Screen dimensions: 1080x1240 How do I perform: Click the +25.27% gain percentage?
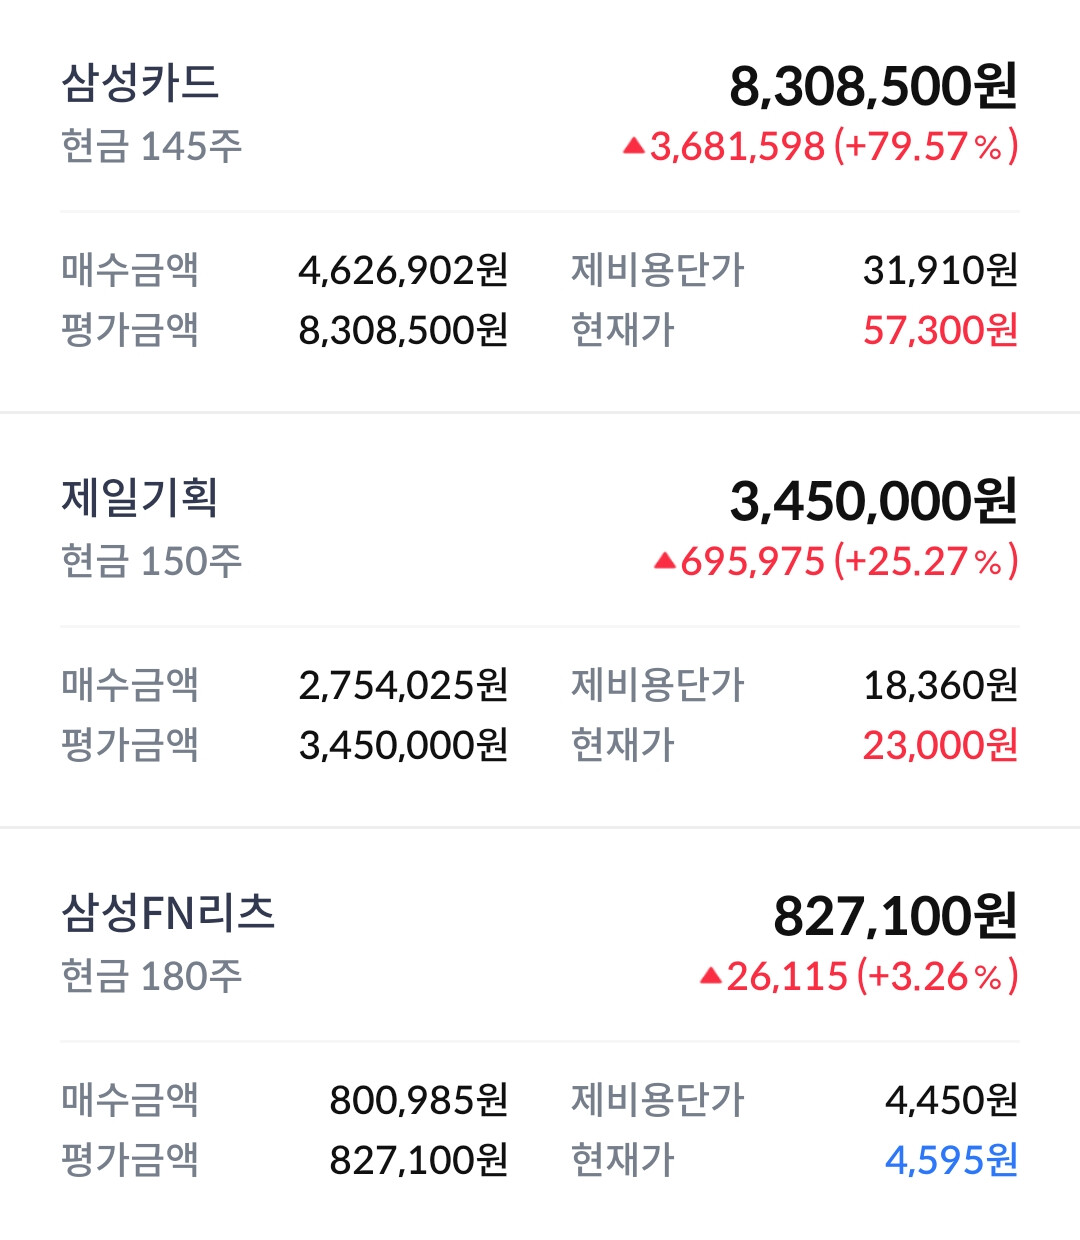click(x=925, y=562)
